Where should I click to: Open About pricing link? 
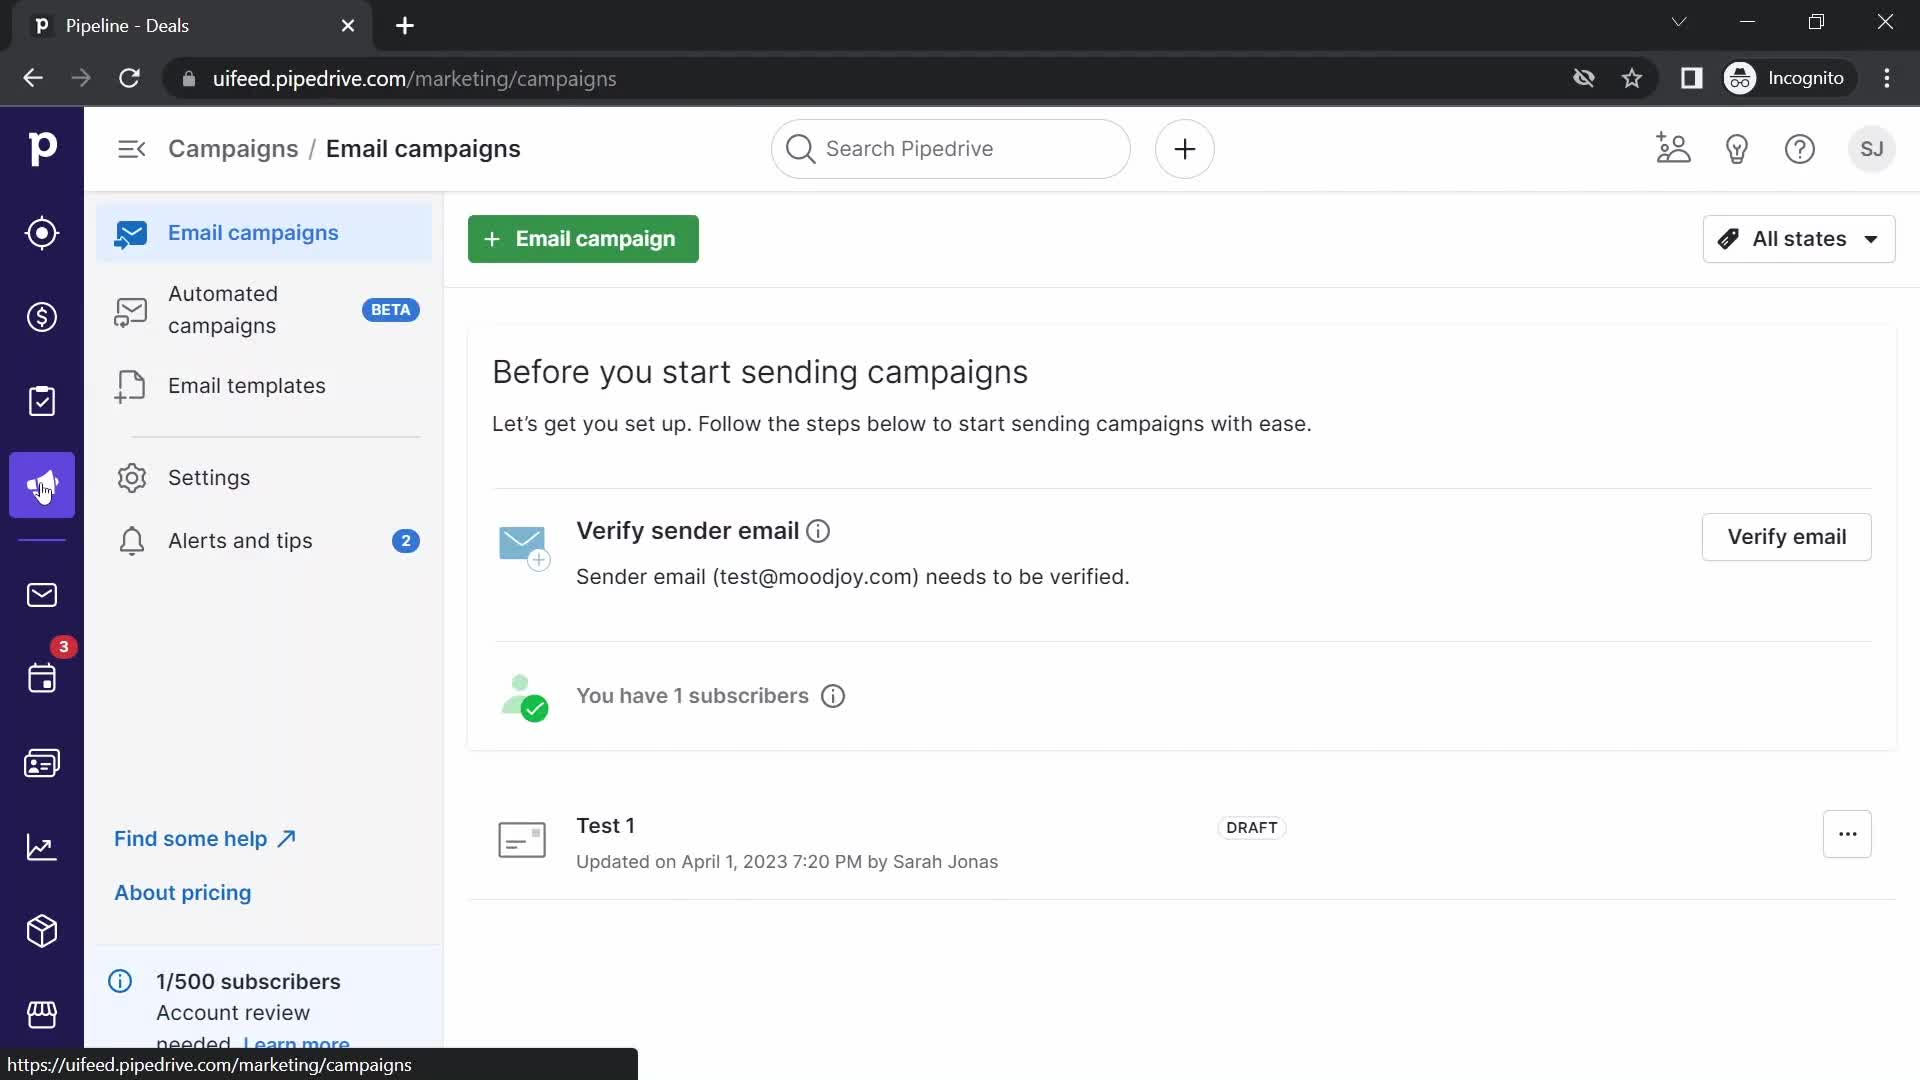point(183,893)
